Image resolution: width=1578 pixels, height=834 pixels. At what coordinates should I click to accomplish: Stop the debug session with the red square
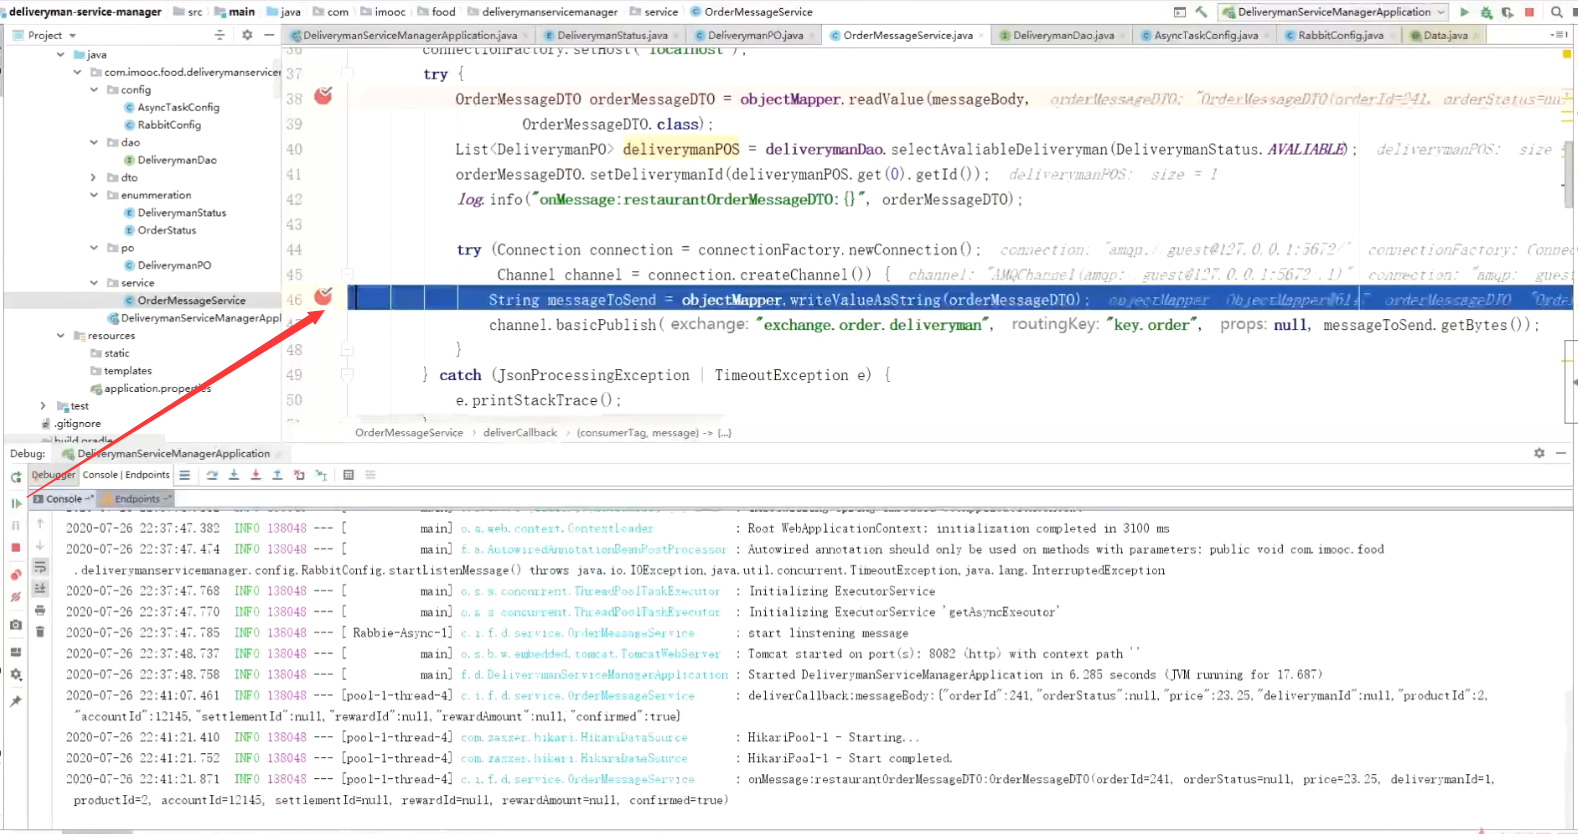16,548
